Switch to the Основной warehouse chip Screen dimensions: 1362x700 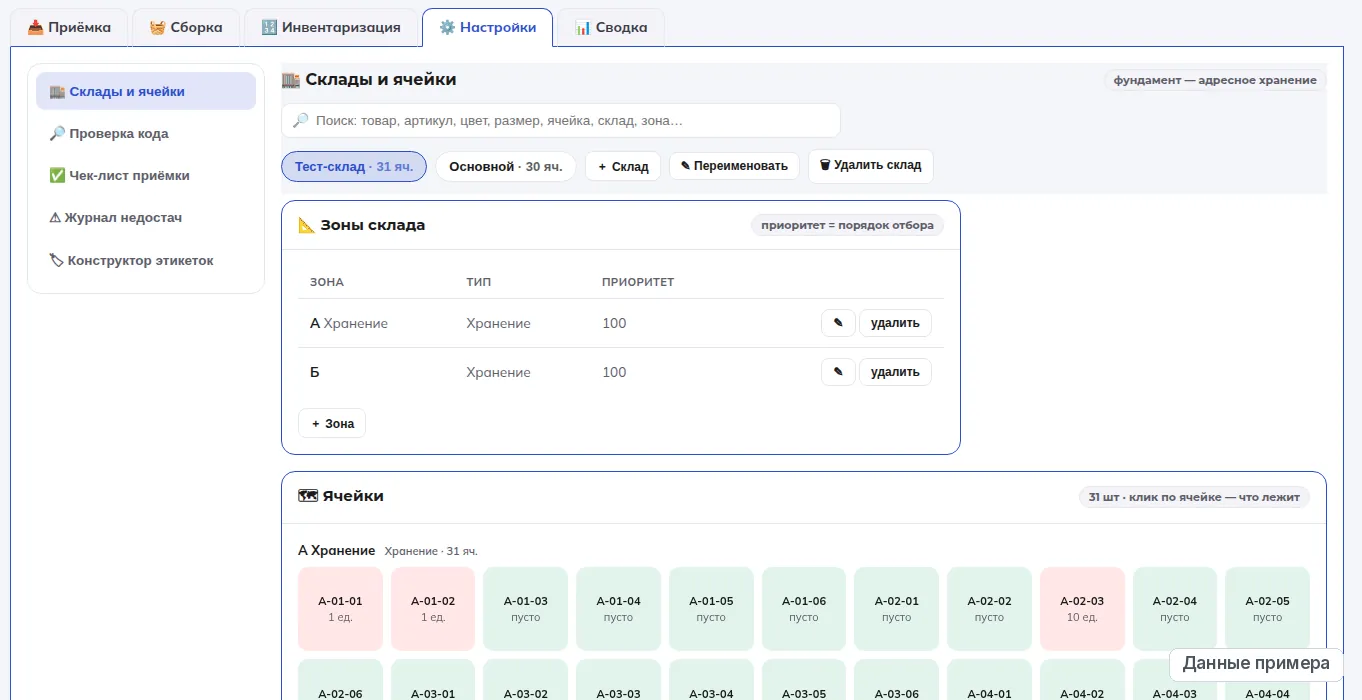pyautogui.click(x=506, y=166)
